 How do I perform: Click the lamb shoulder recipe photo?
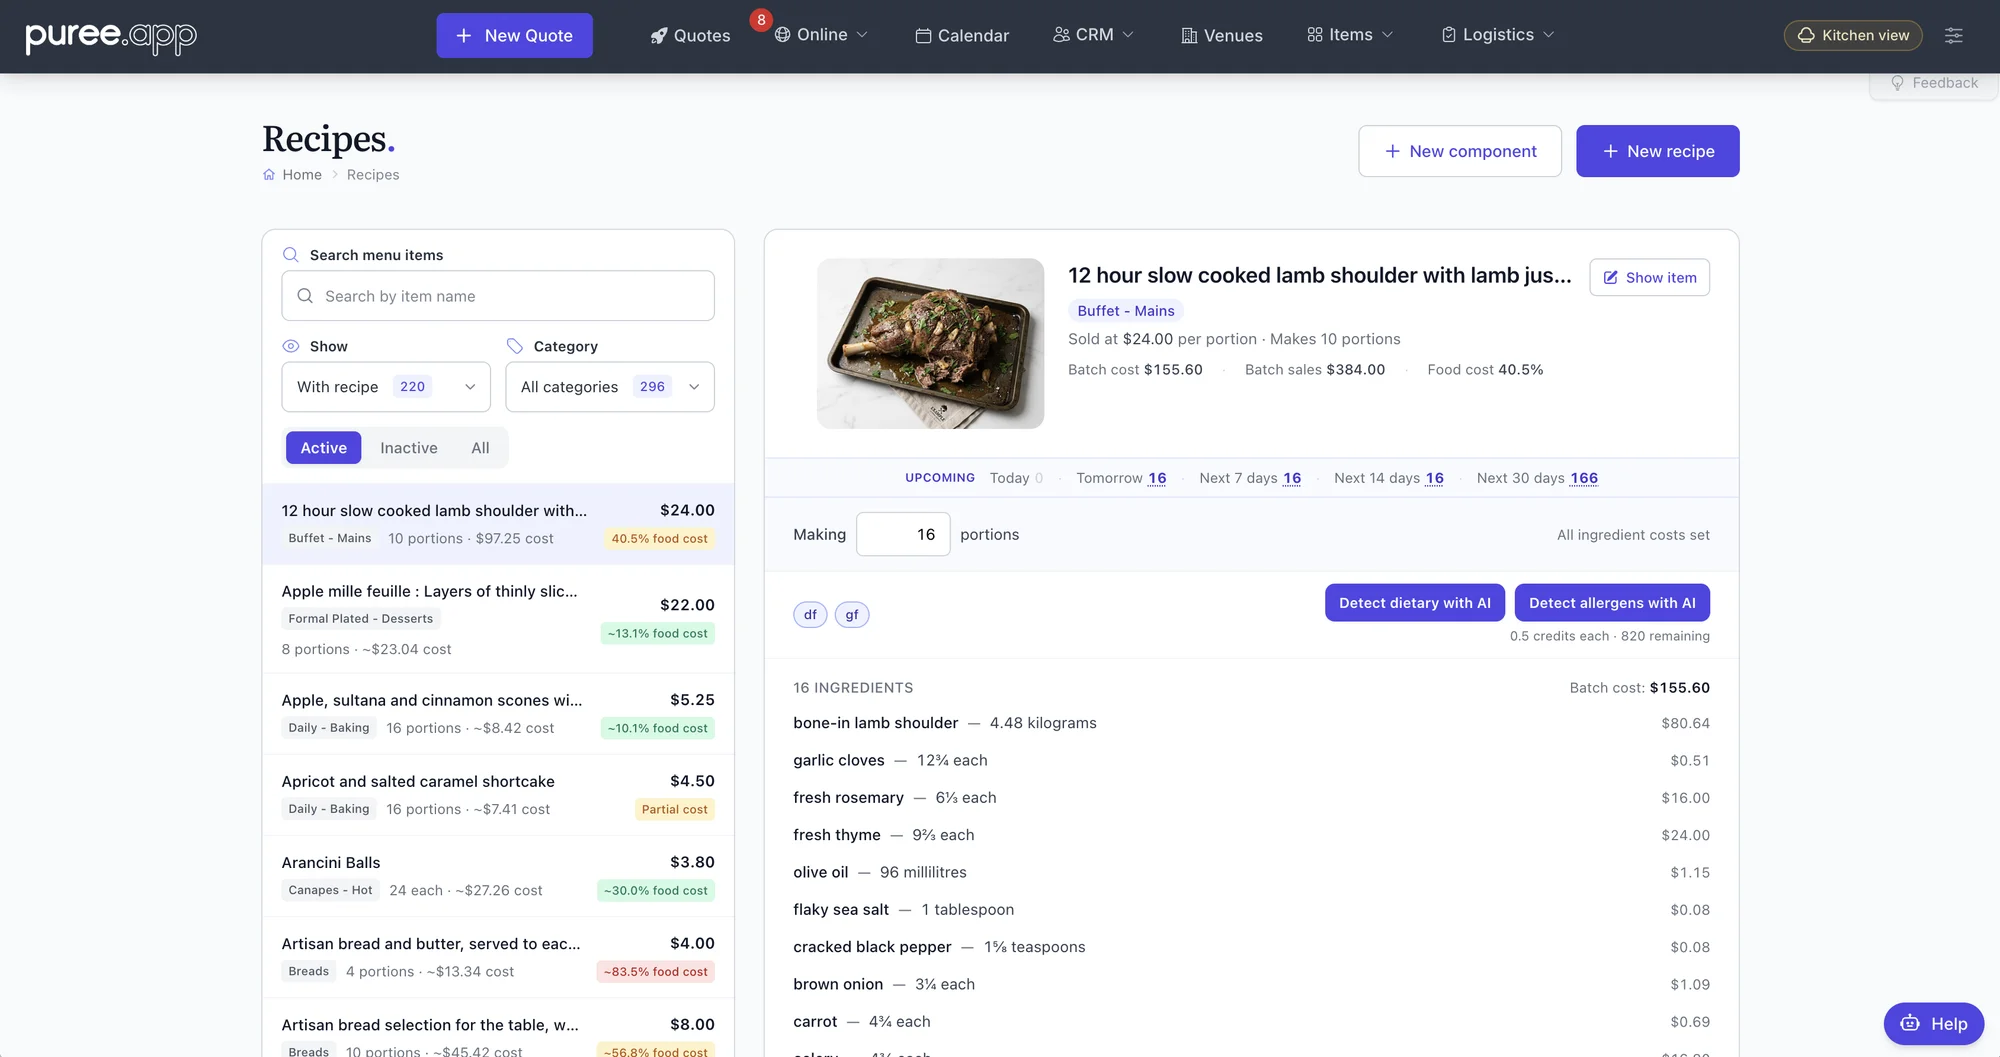tap(930, 344)
